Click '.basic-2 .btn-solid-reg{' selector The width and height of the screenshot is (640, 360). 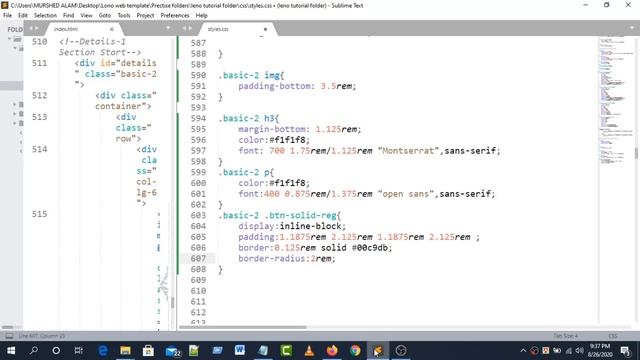(280, 215)
